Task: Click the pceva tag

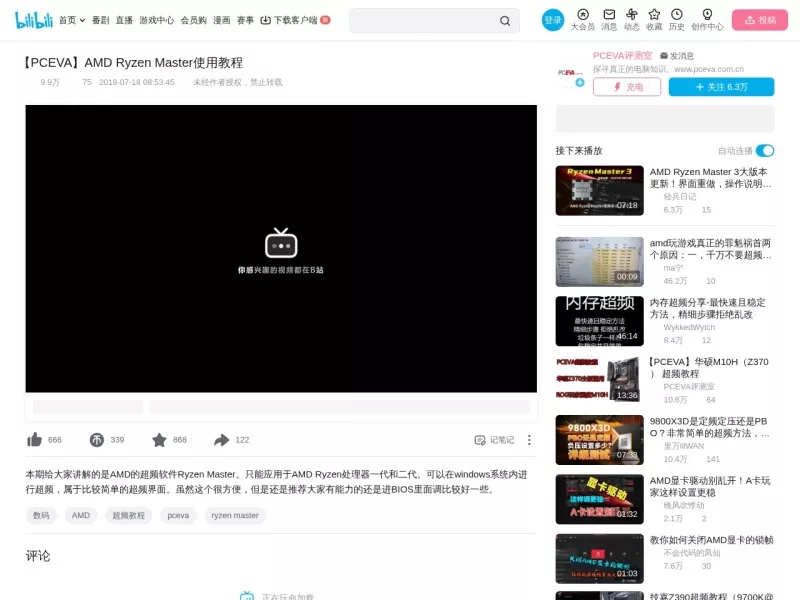Action: click(178, 515)
